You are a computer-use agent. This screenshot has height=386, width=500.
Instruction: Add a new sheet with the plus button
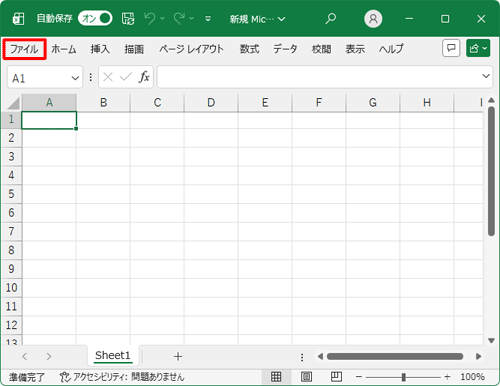pyautogui.click(x=178, y=356)
